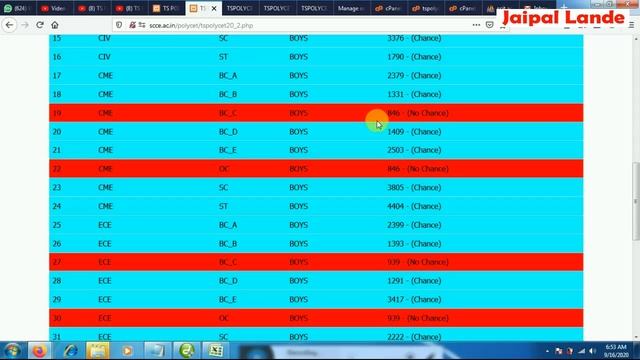Click the BC_B category in row 26 ECE
Image resolution: width=640 pixels, height=360 pixels.
tap(227, 244)
